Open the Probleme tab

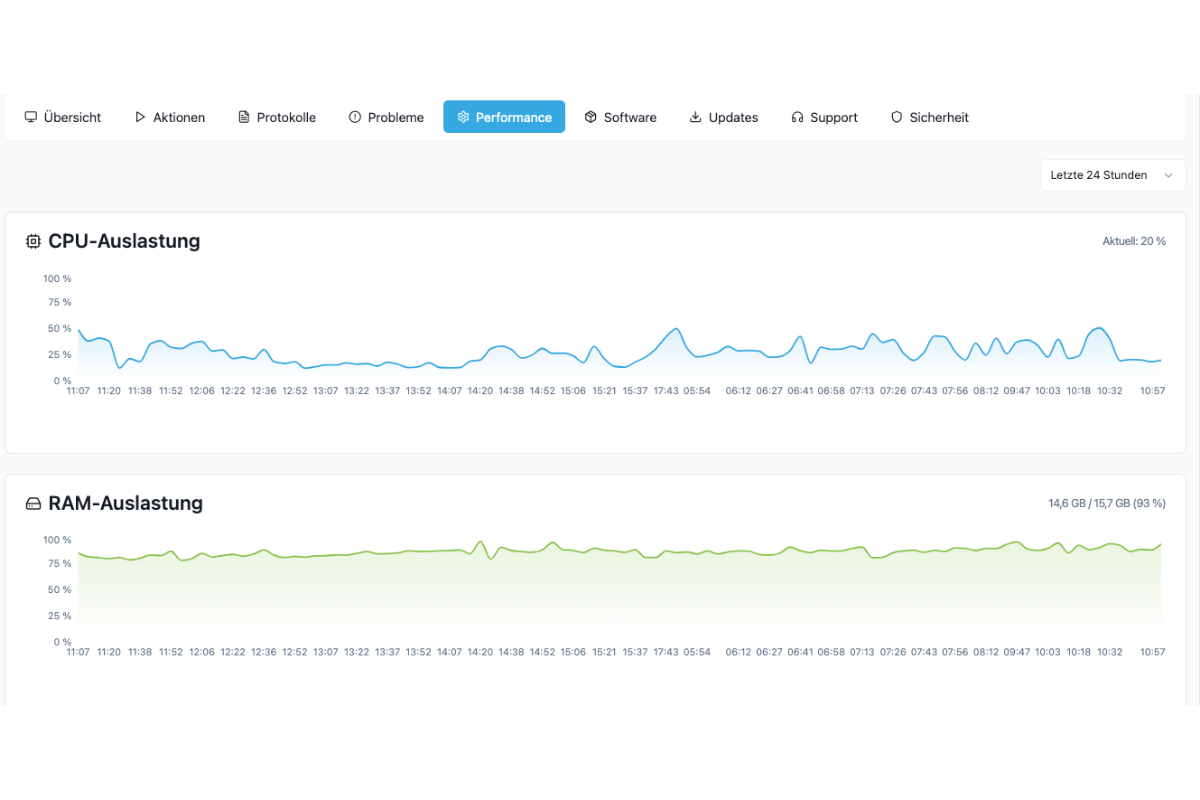tap(385, 117)
